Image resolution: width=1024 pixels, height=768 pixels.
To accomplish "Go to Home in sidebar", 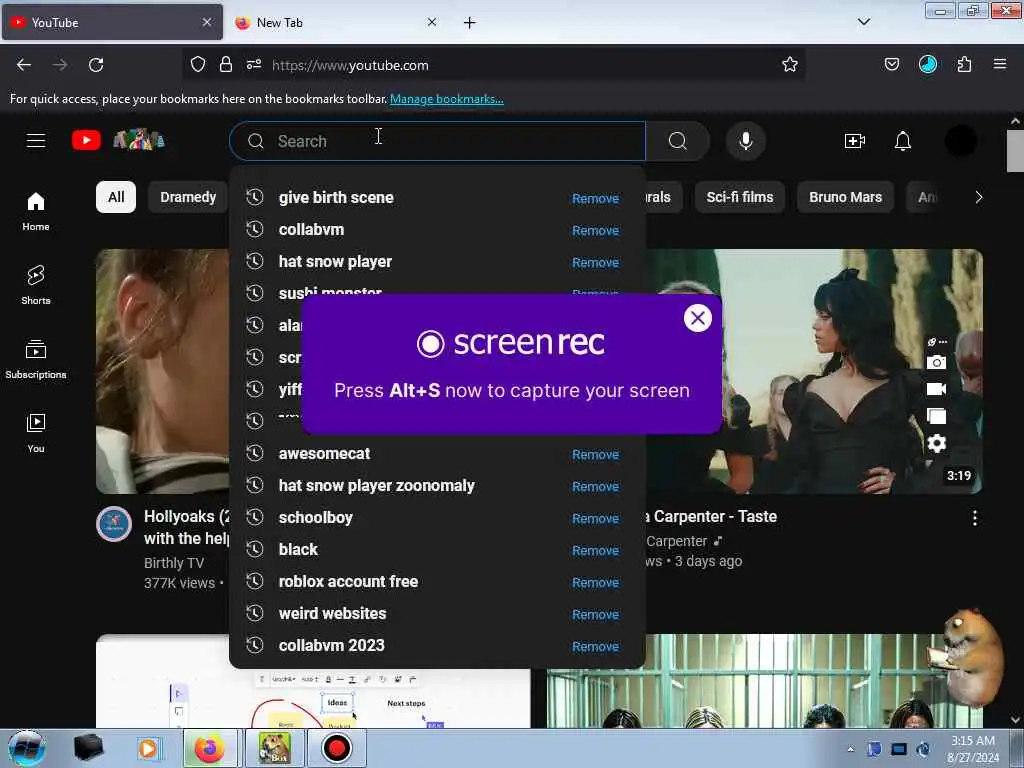I will click(36, 212).
